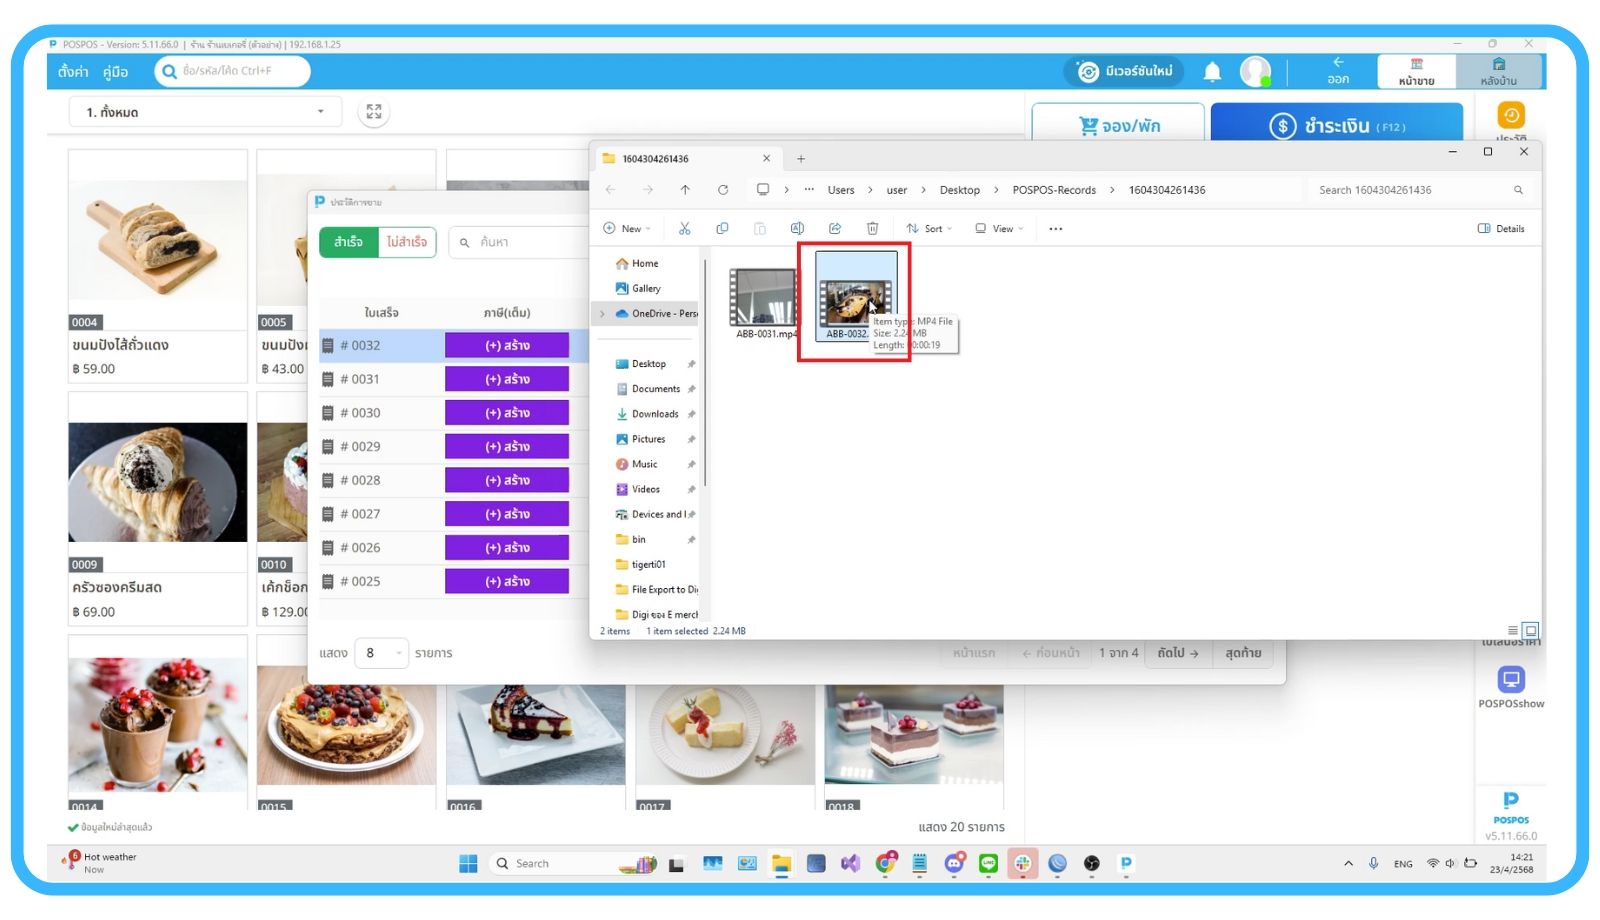Select Downloads in the navigation pane

pos(654,414)
